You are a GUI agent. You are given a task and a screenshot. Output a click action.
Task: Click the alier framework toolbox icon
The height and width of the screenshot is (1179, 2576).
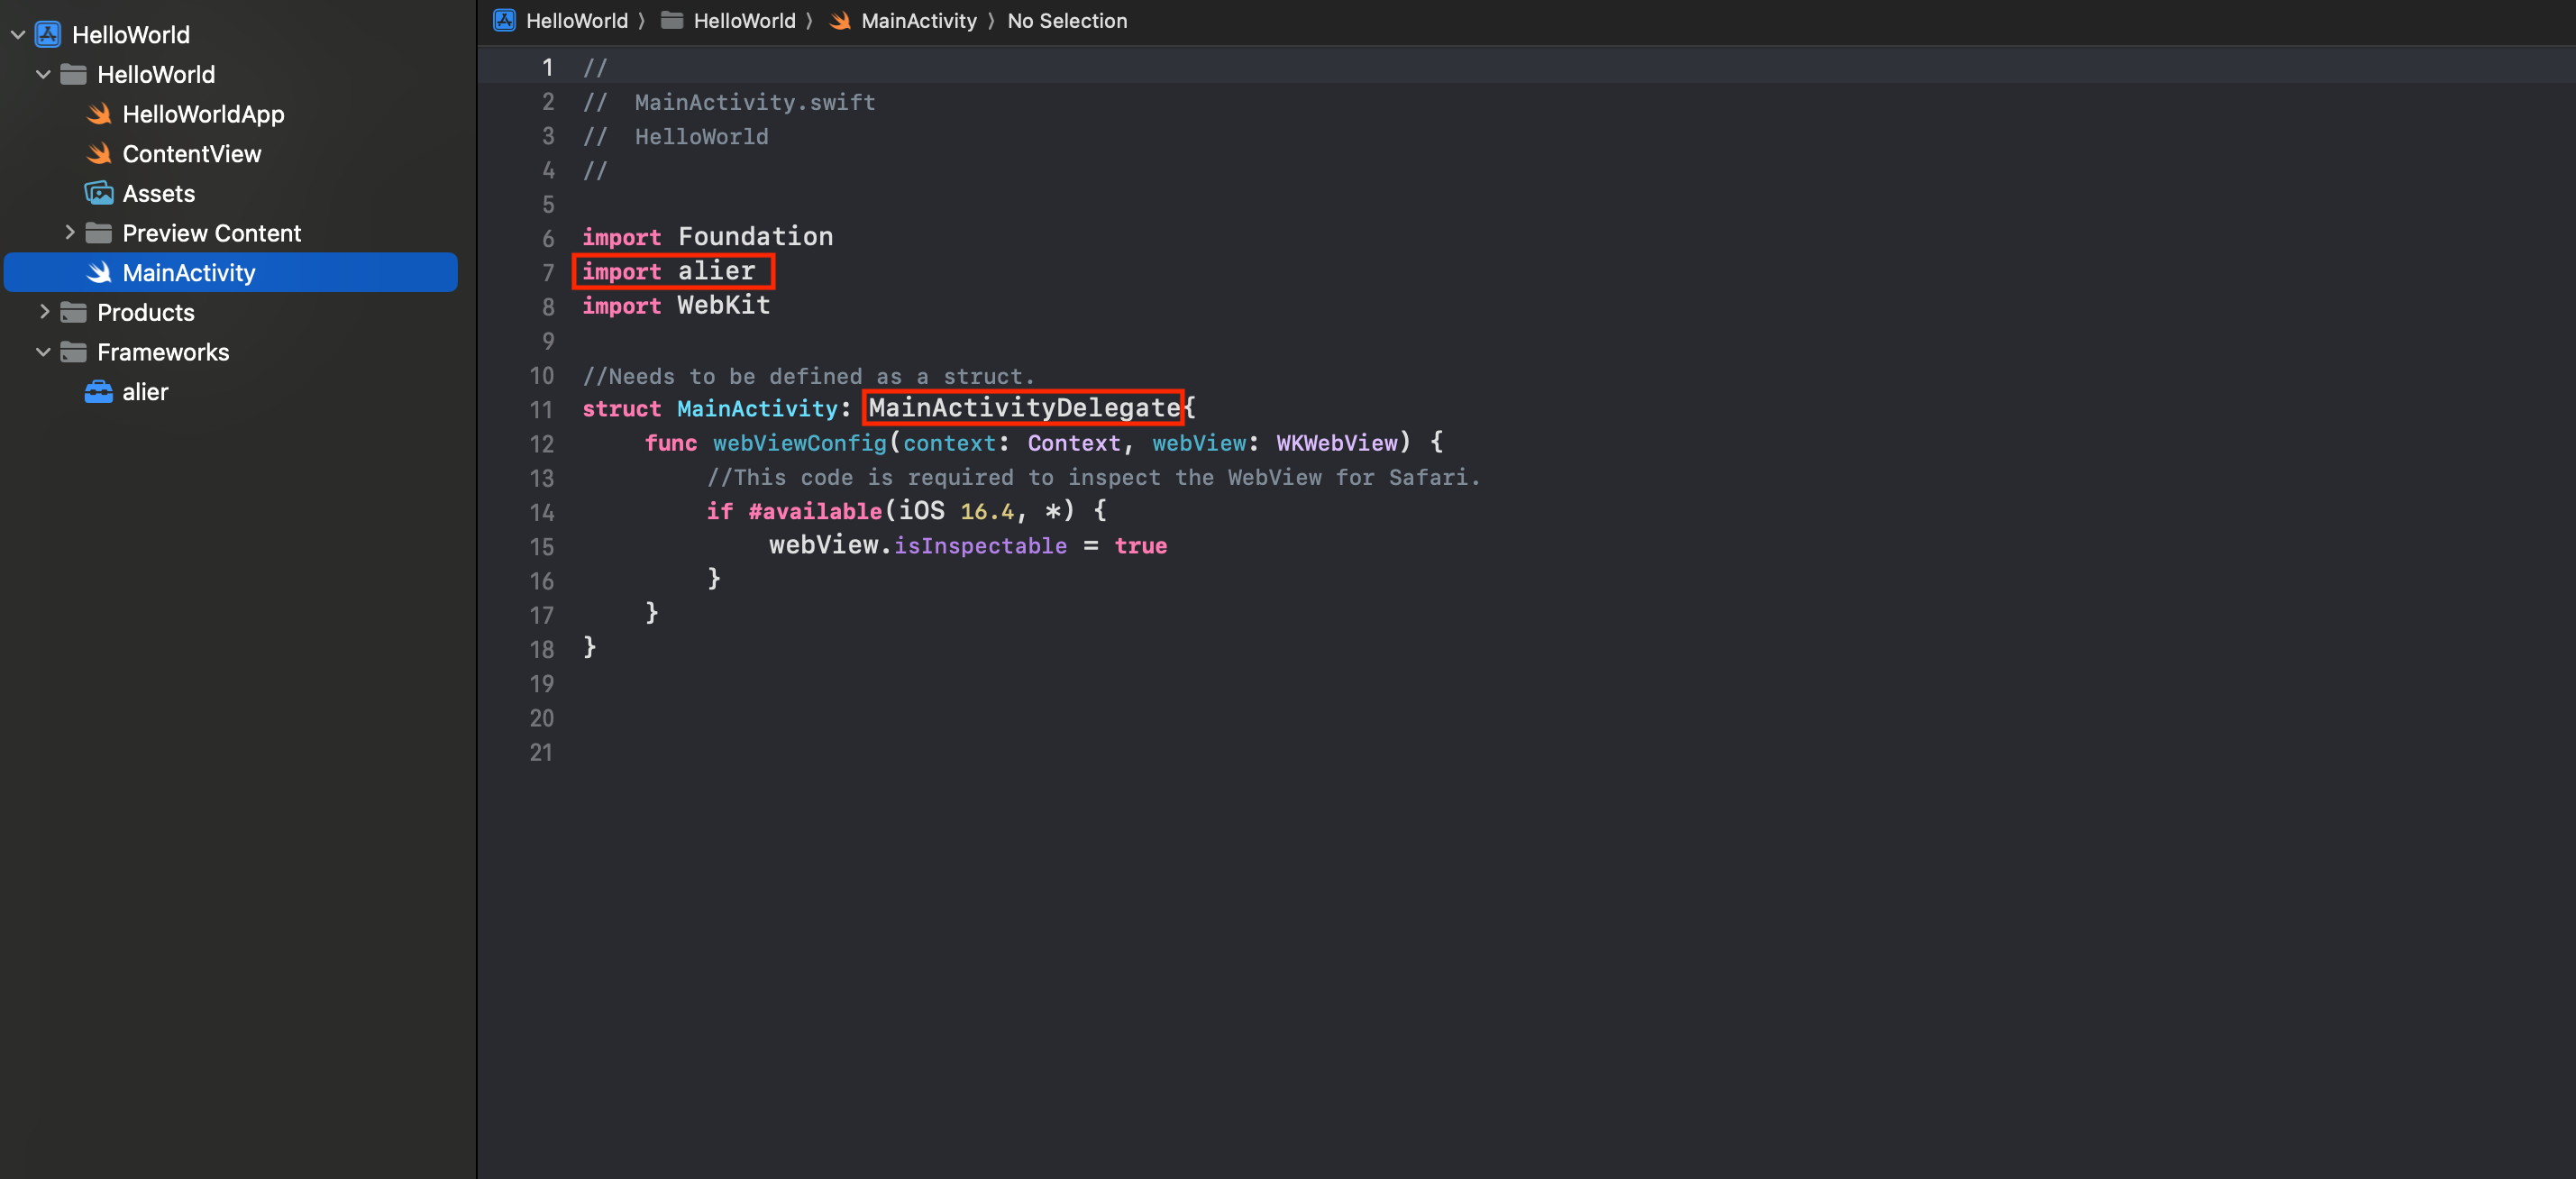(99, 391)
